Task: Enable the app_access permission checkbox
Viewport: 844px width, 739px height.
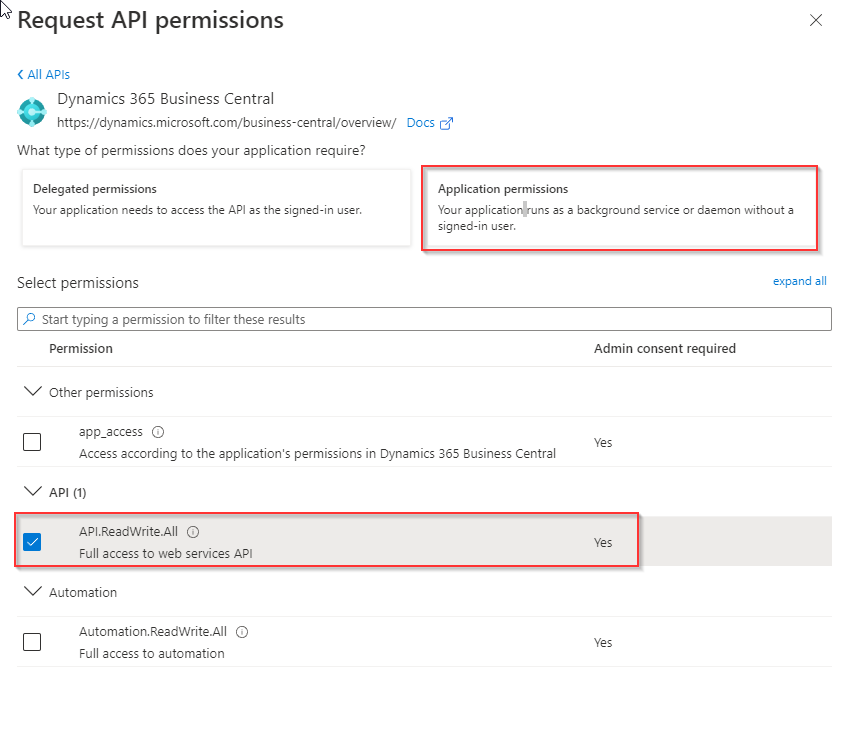Action: coord(32,442)
